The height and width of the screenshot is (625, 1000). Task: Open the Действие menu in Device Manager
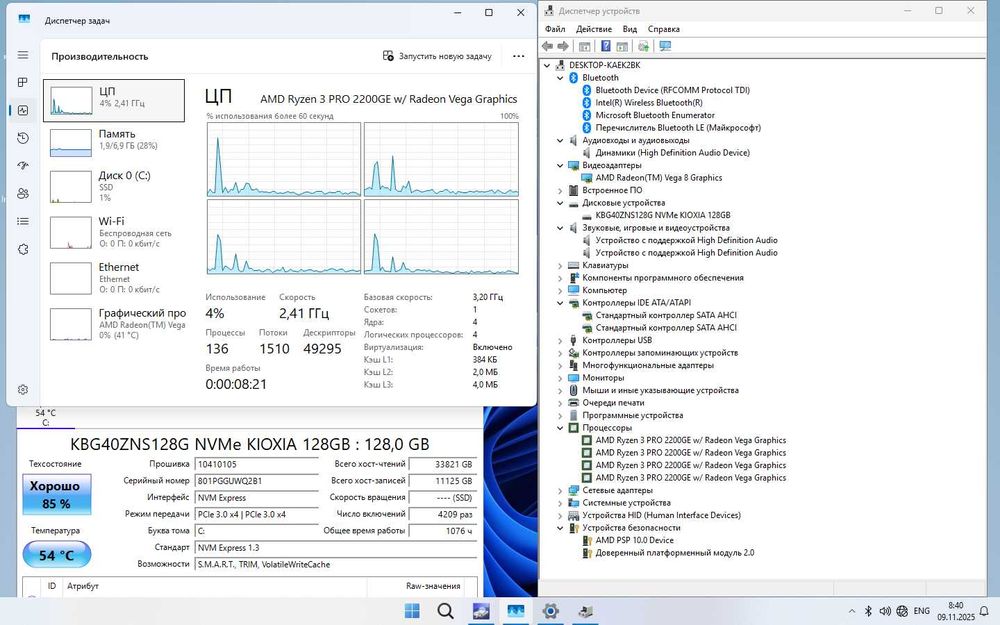[x=594, y=29]
